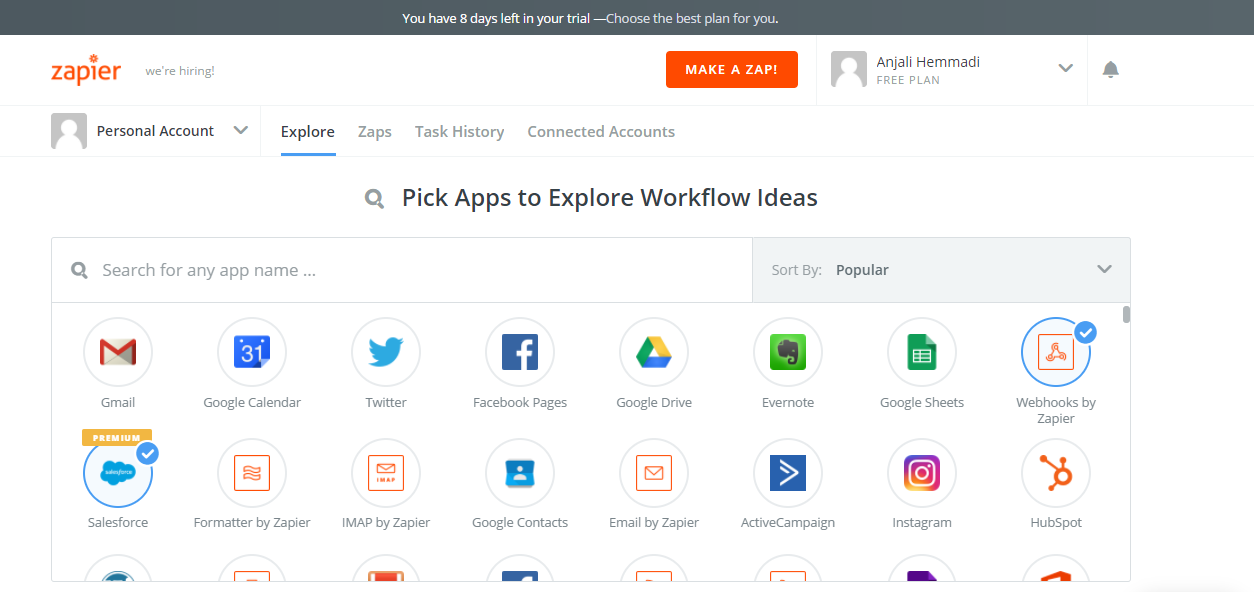Open the Task History tab
The height and width of the screenshot is (592, 1254).
459,132
